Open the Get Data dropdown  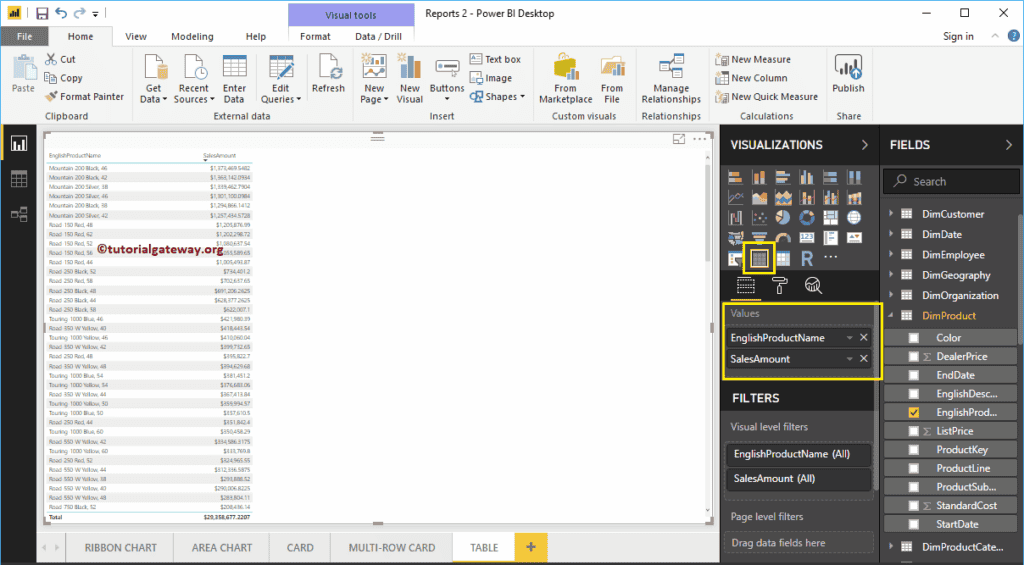(x=153, y=79)
